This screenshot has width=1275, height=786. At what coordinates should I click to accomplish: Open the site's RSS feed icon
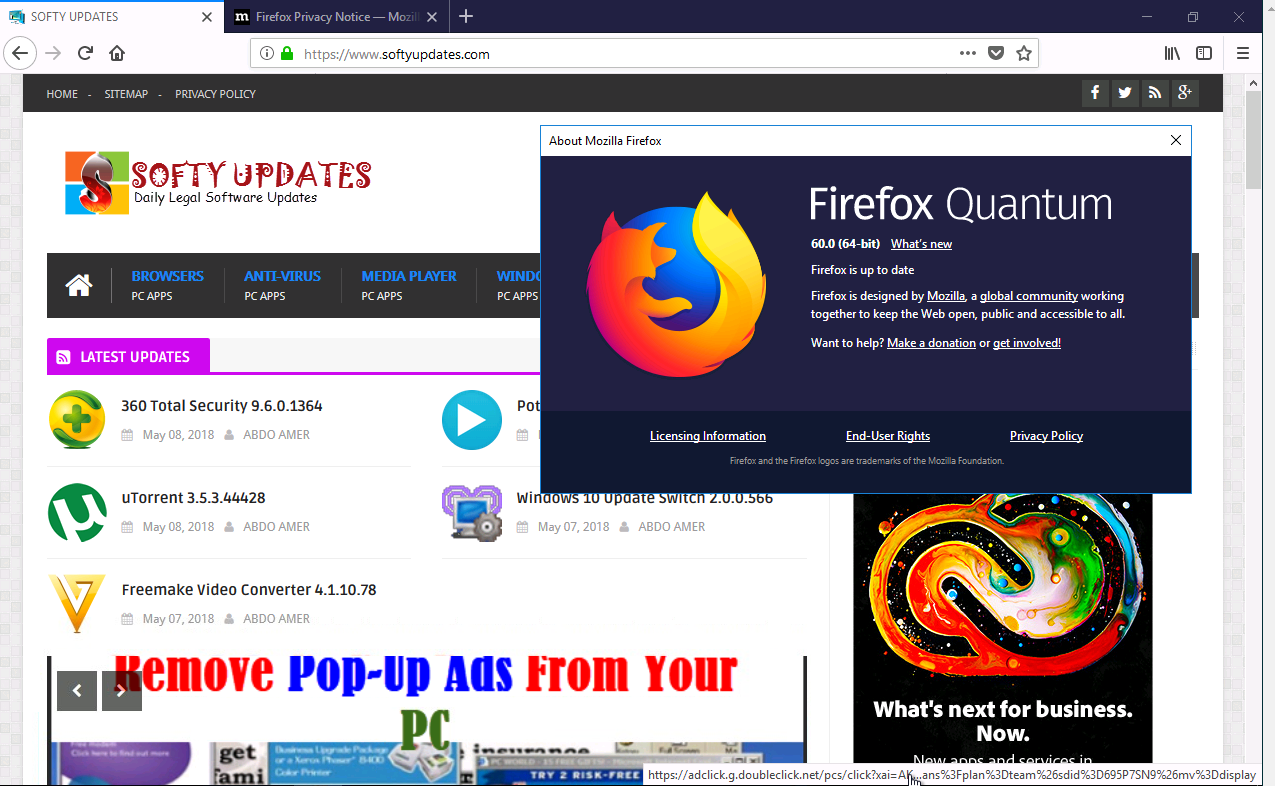pyautogui.click(x=1155, y=93)
